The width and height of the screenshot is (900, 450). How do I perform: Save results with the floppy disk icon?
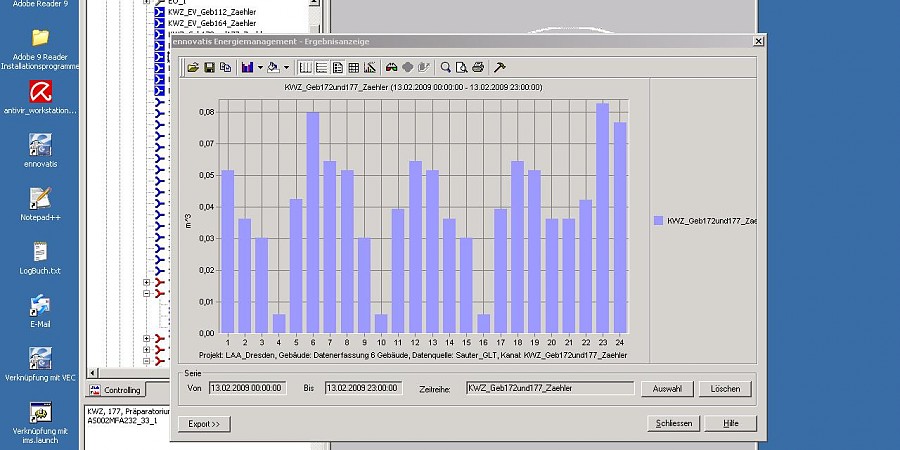209,67
